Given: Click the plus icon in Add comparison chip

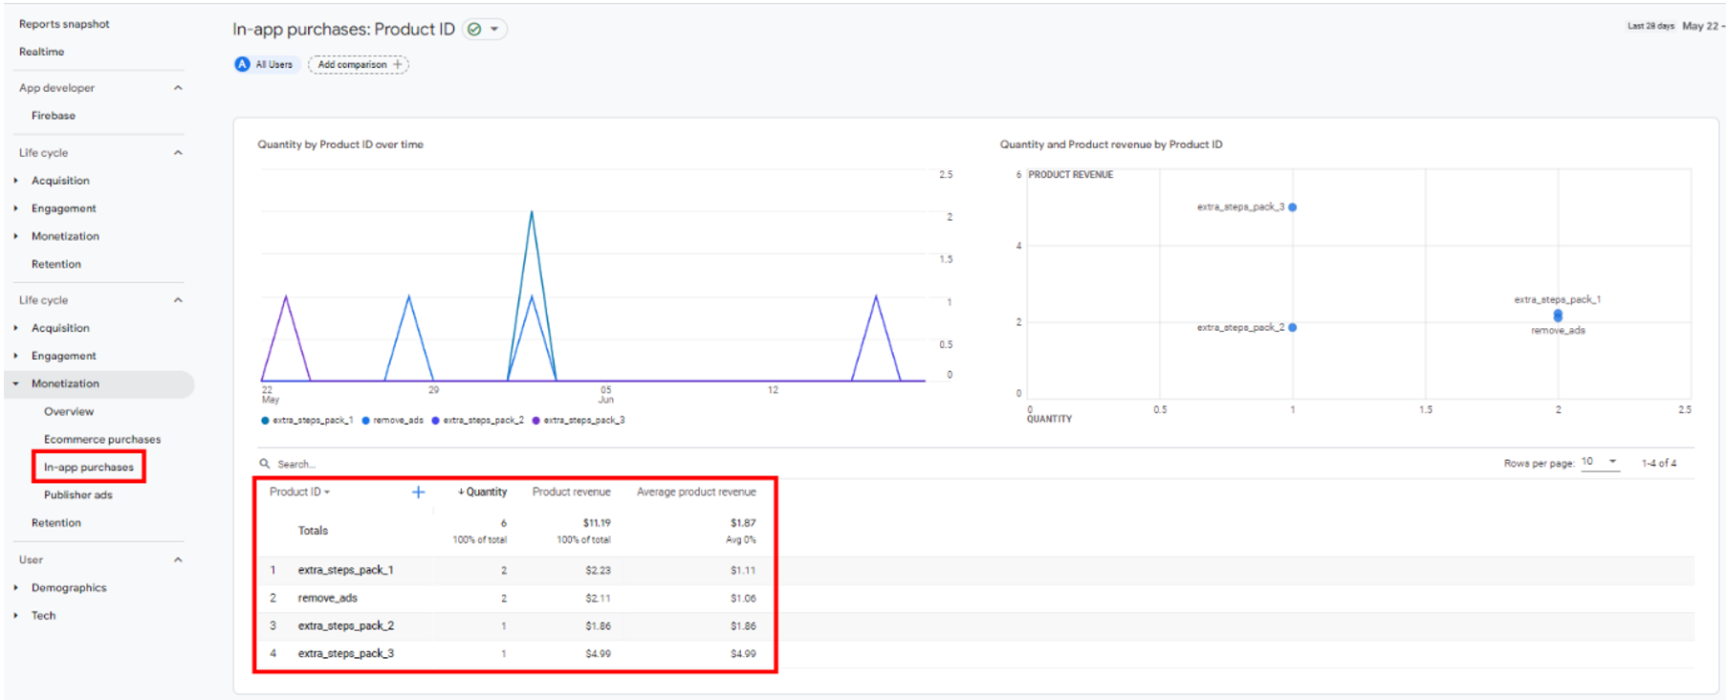Looking at the screenshot, I should 397,64.
